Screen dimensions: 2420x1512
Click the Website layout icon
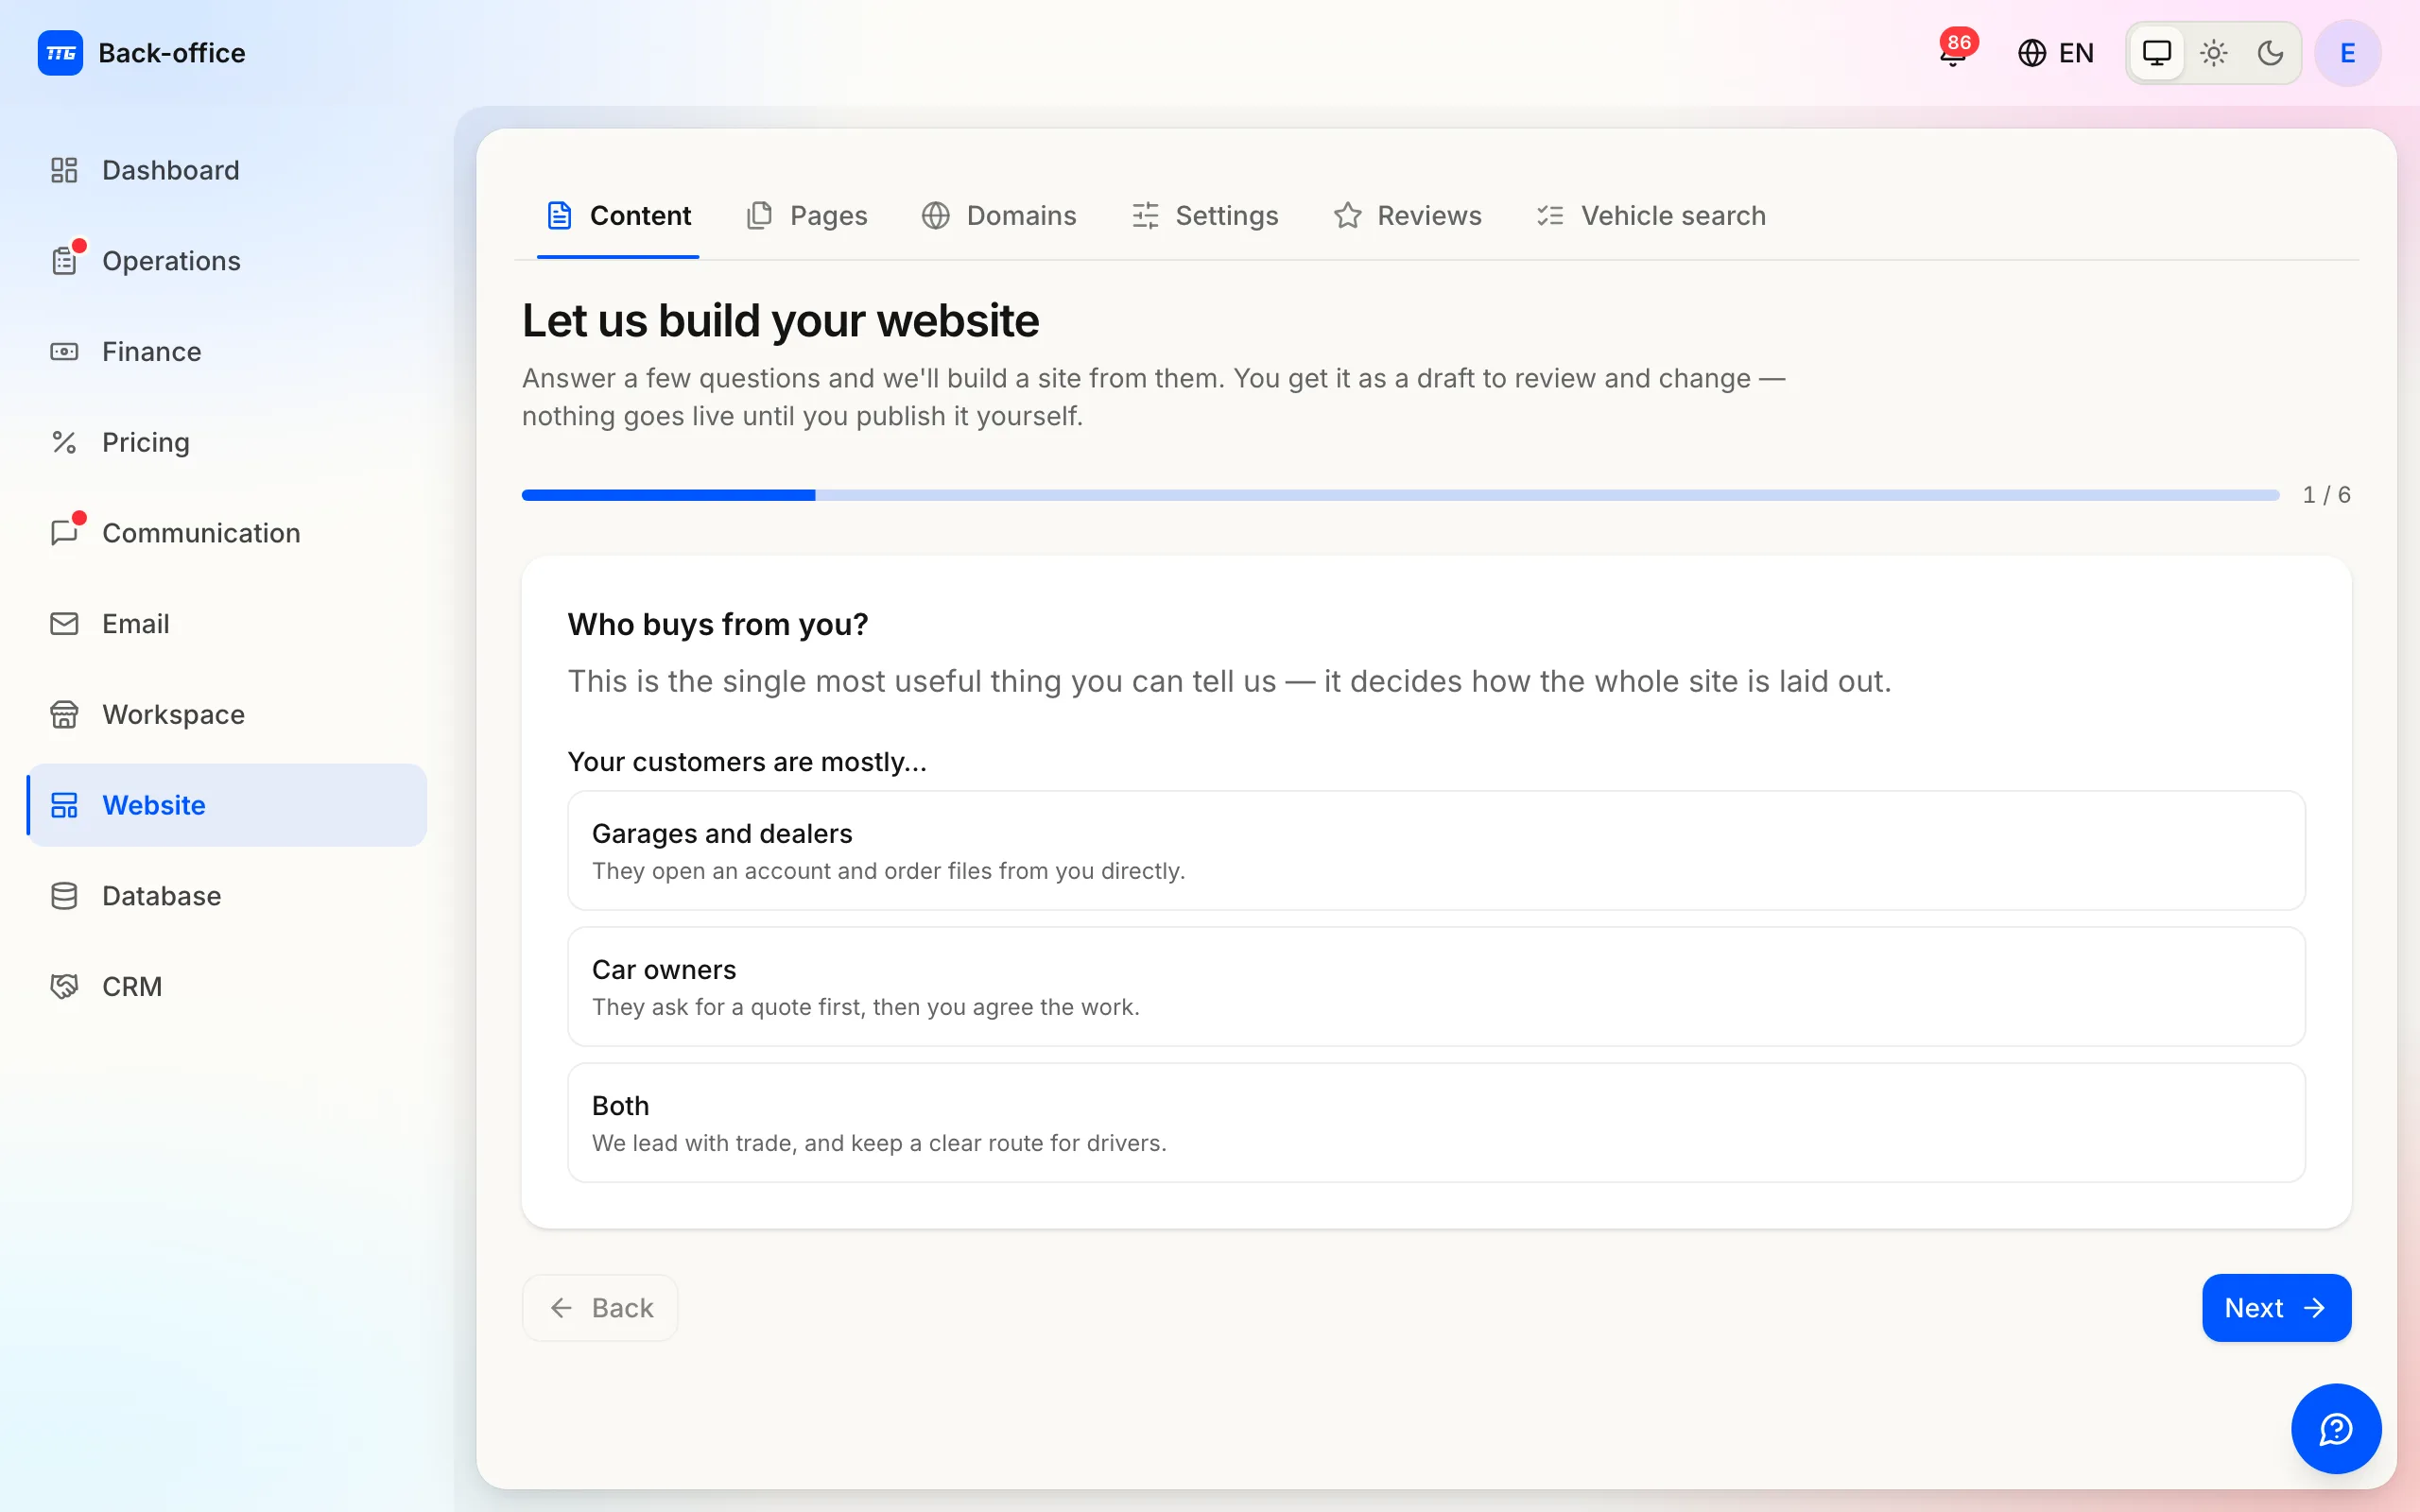[64, 805]
